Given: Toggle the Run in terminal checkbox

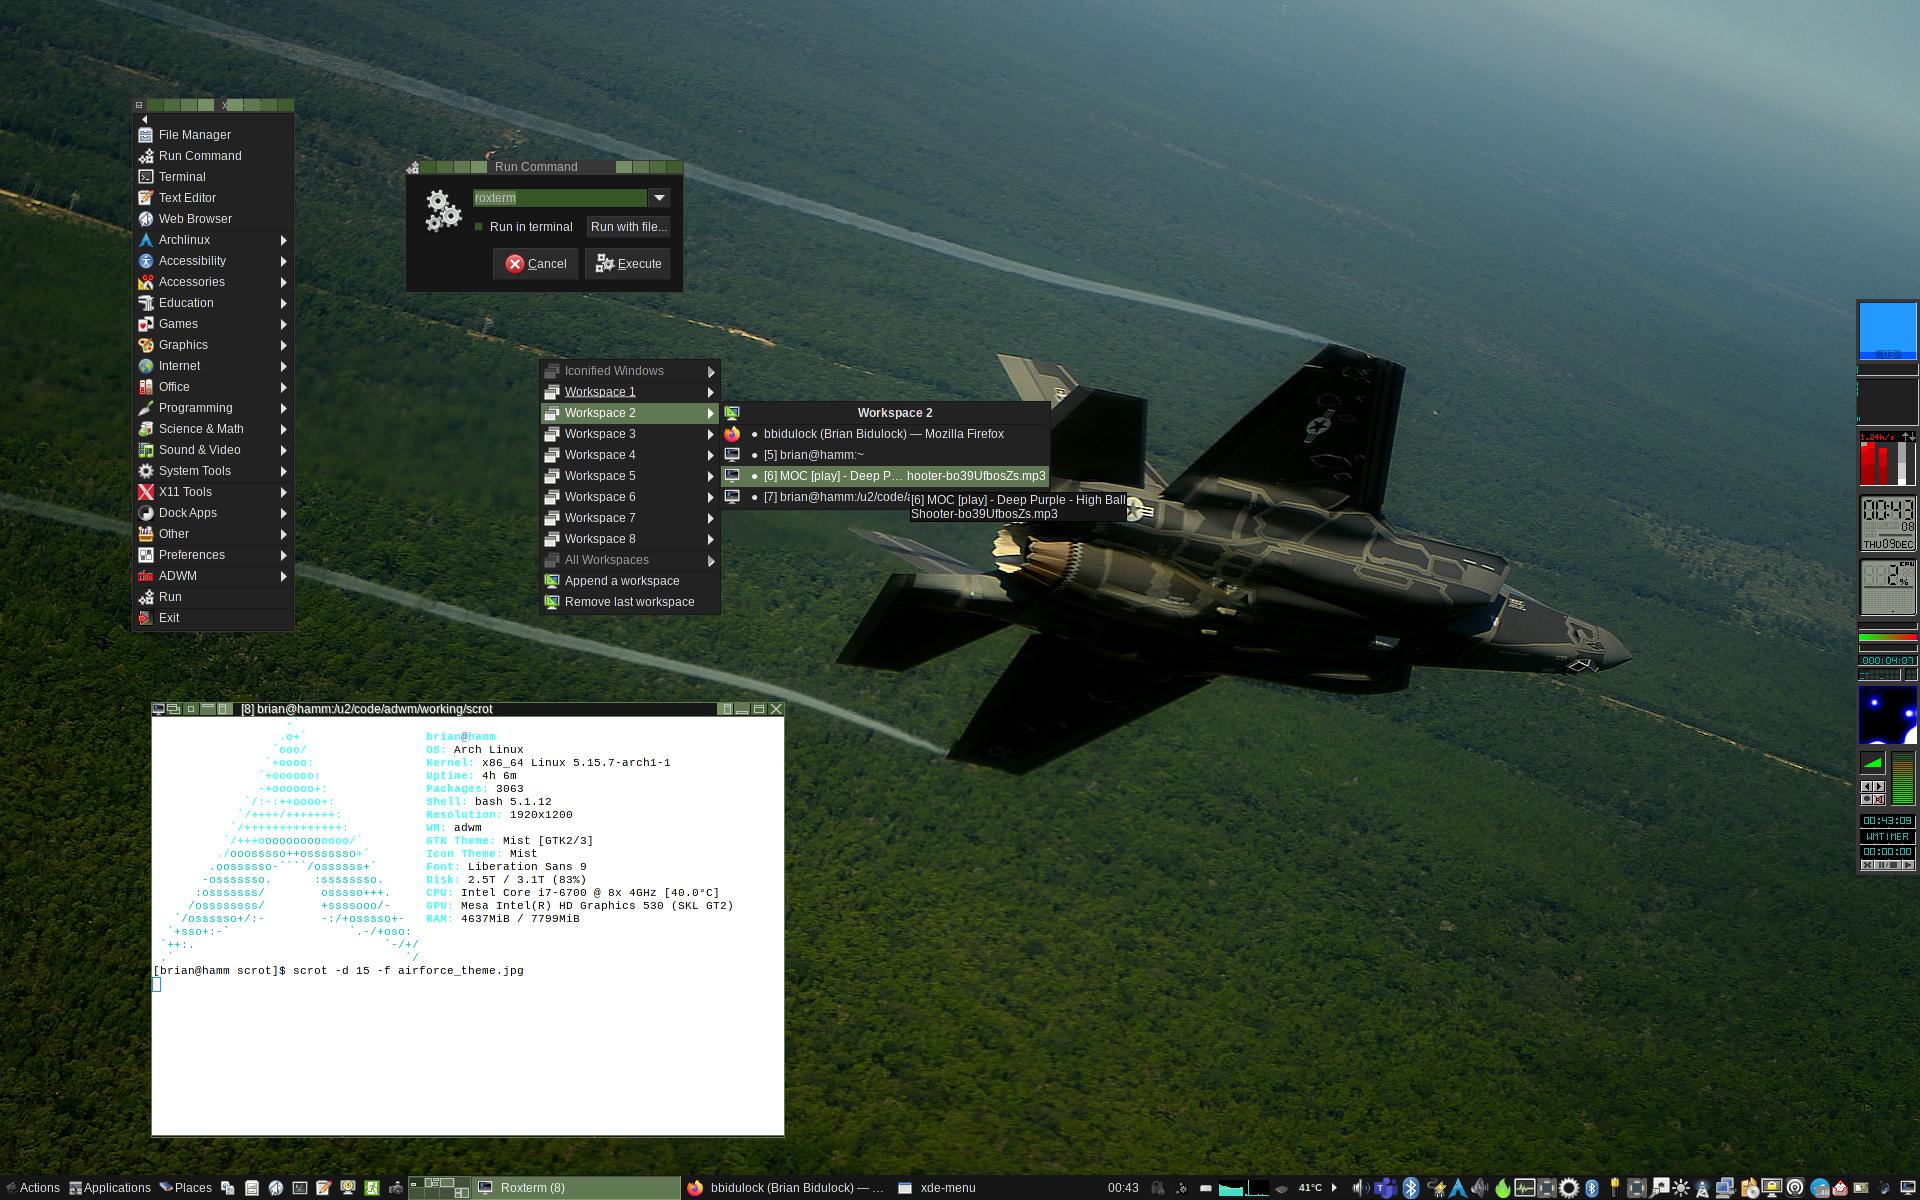Looking at the screenshot, I should [x=479, y=227].
